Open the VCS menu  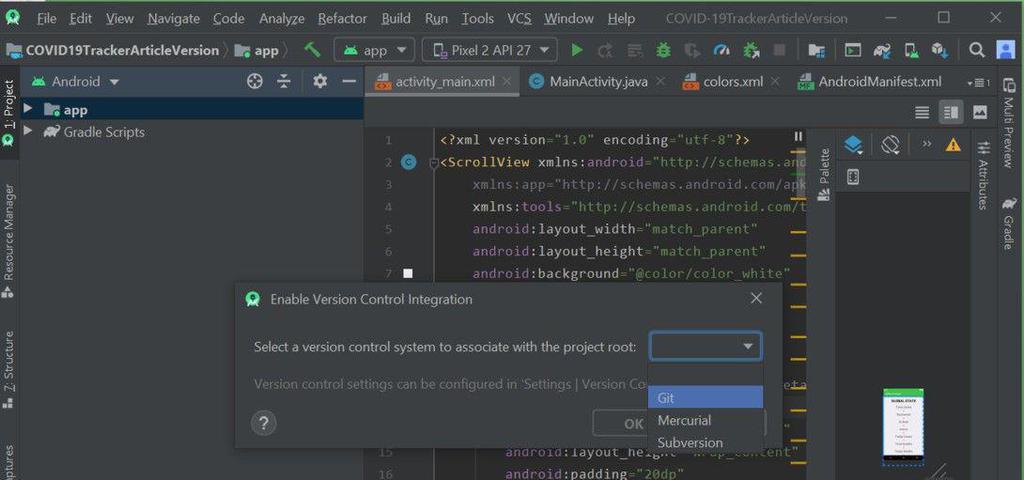click(x=519, y=18)
